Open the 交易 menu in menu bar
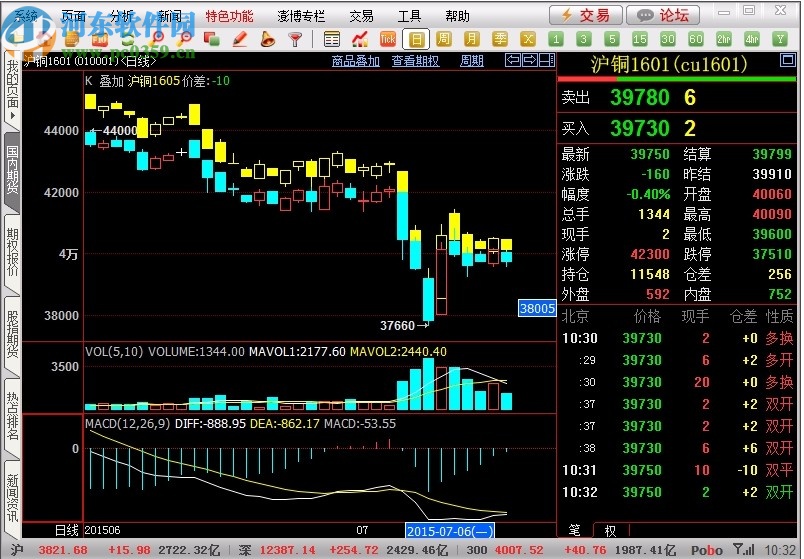Screen dimensions: 804x559 coord(361,16)
